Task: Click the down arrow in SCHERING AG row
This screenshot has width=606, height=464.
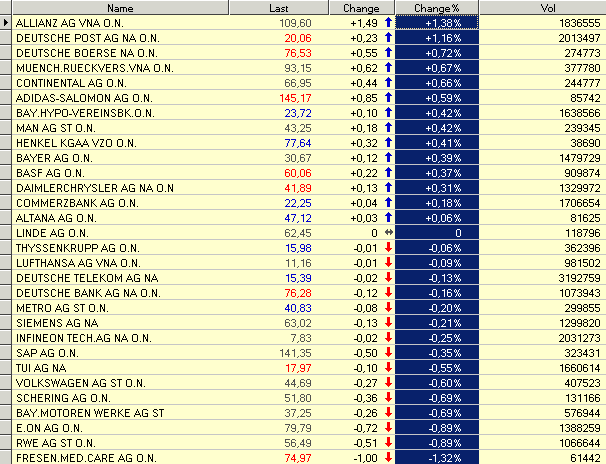Action: pos(388,398)
